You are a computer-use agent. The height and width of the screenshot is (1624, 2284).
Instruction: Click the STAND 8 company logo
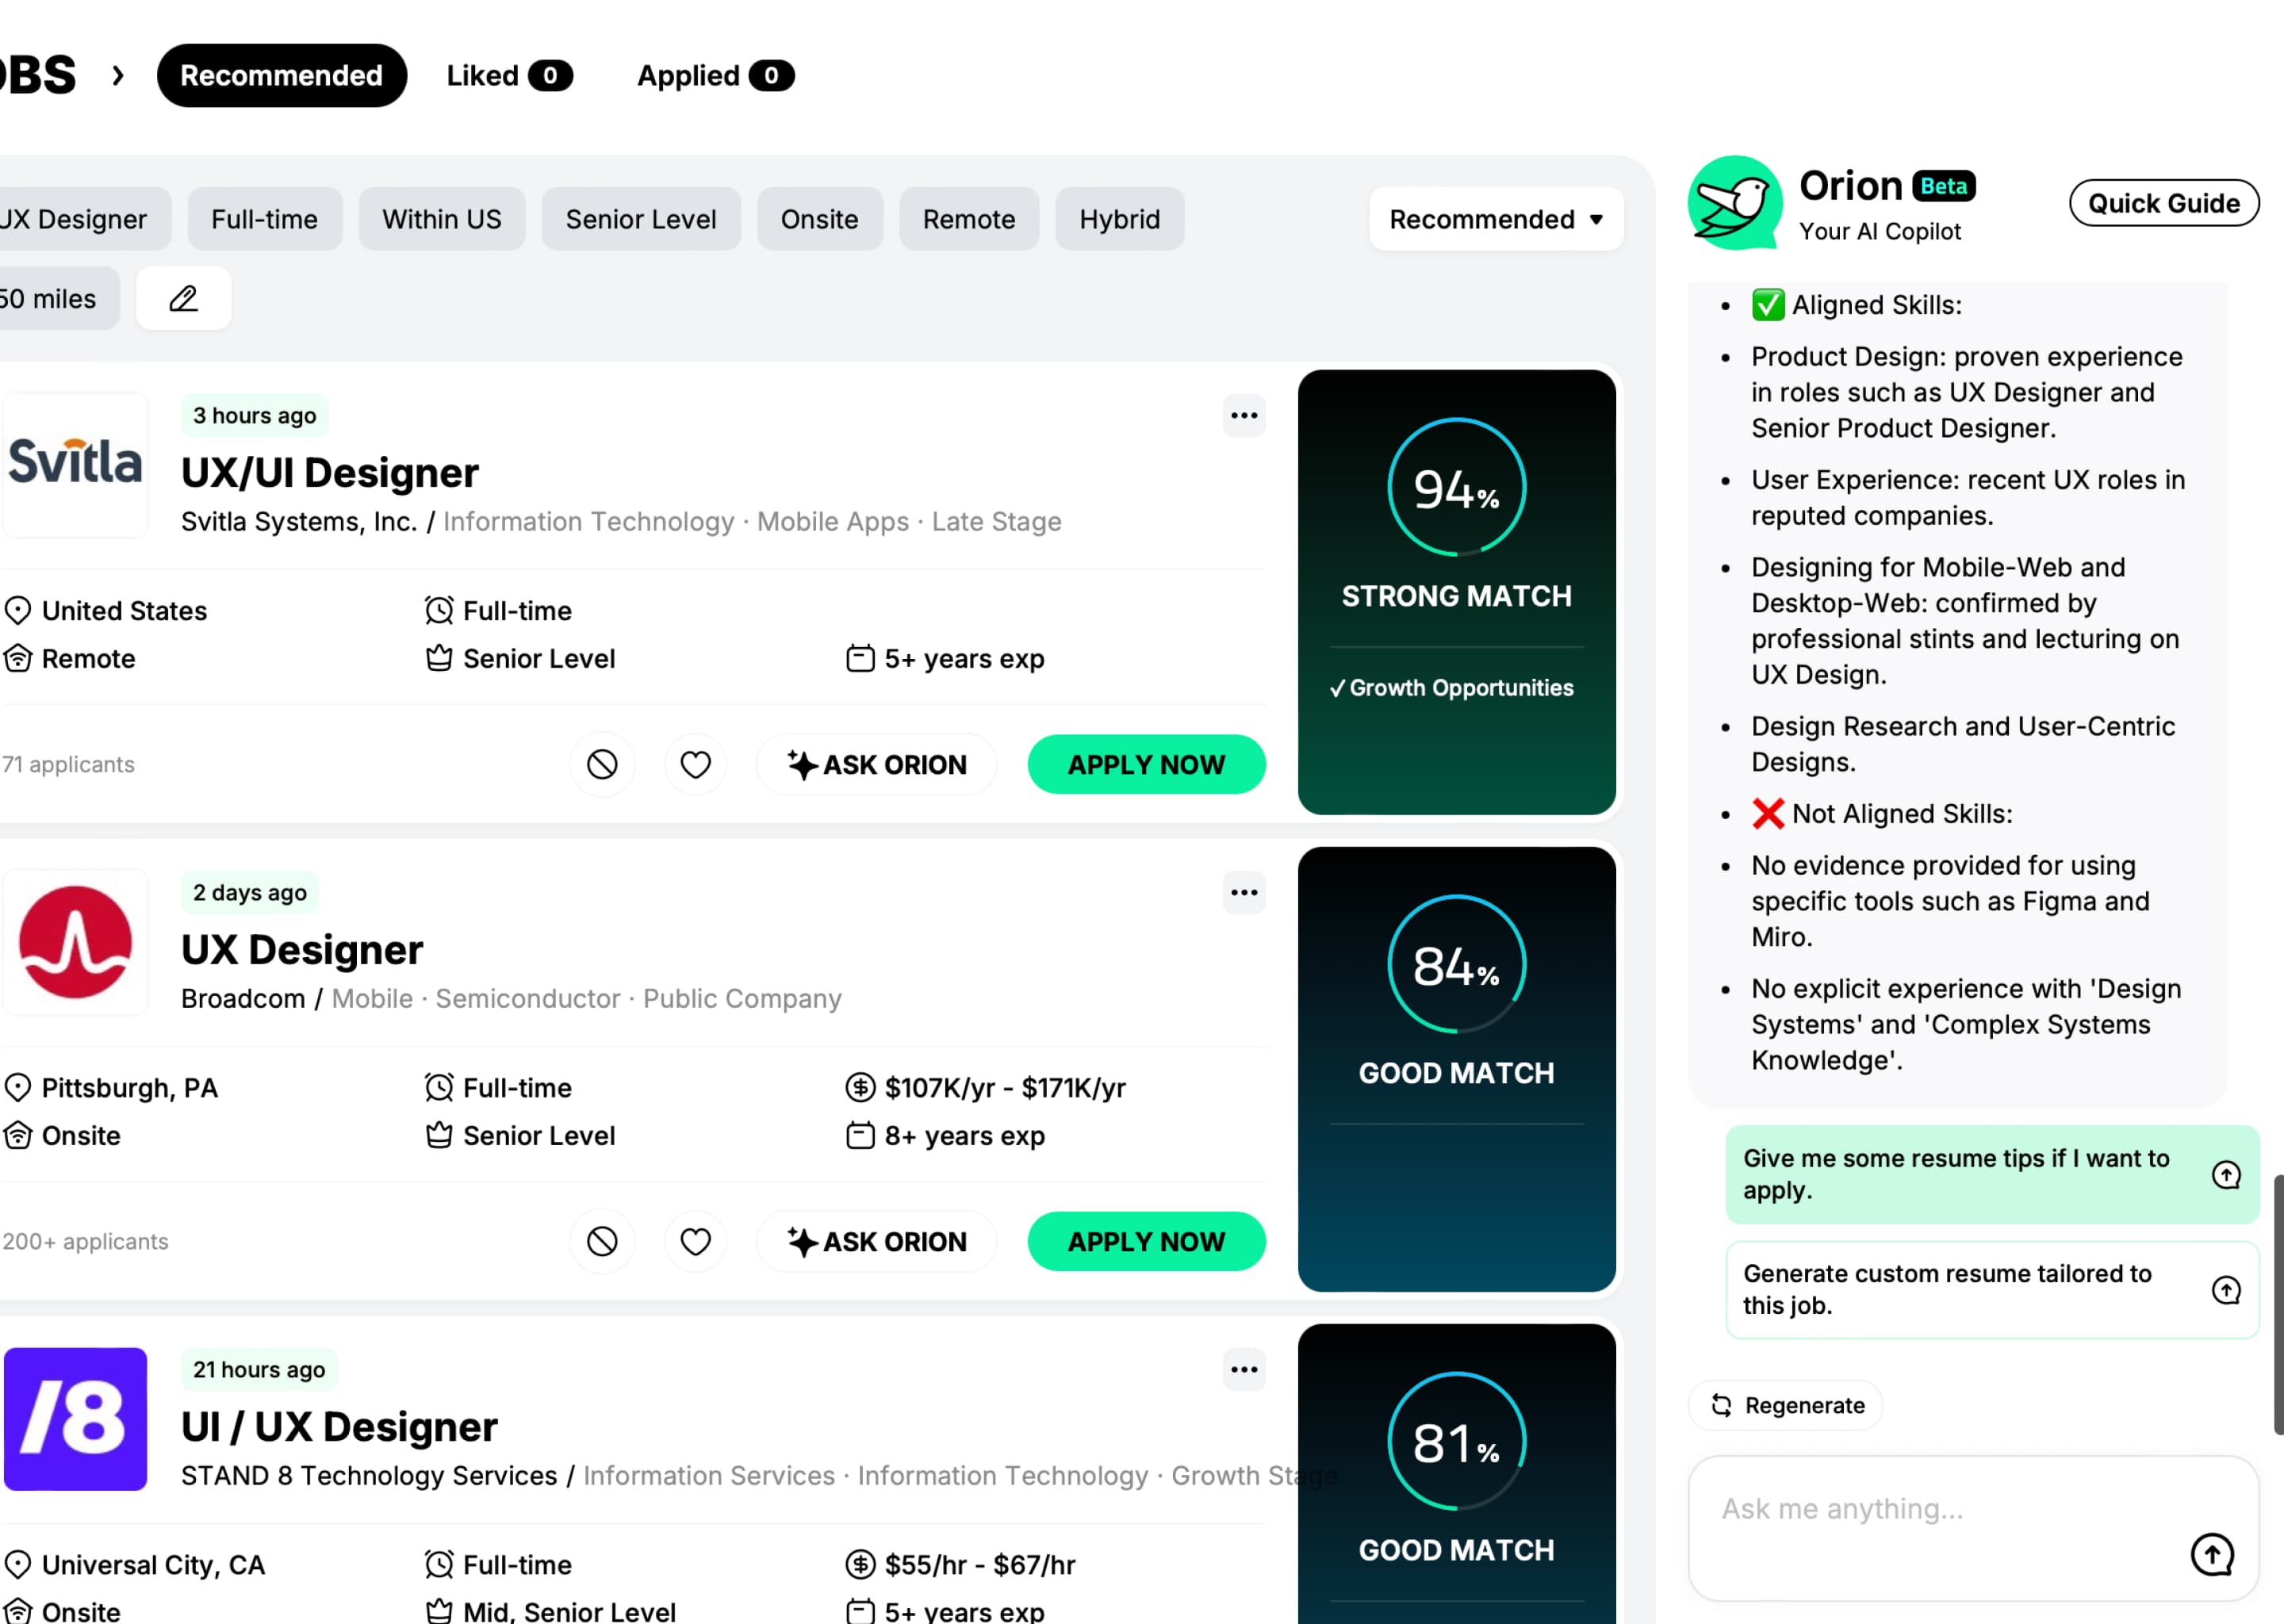(x=76, y=1419)
